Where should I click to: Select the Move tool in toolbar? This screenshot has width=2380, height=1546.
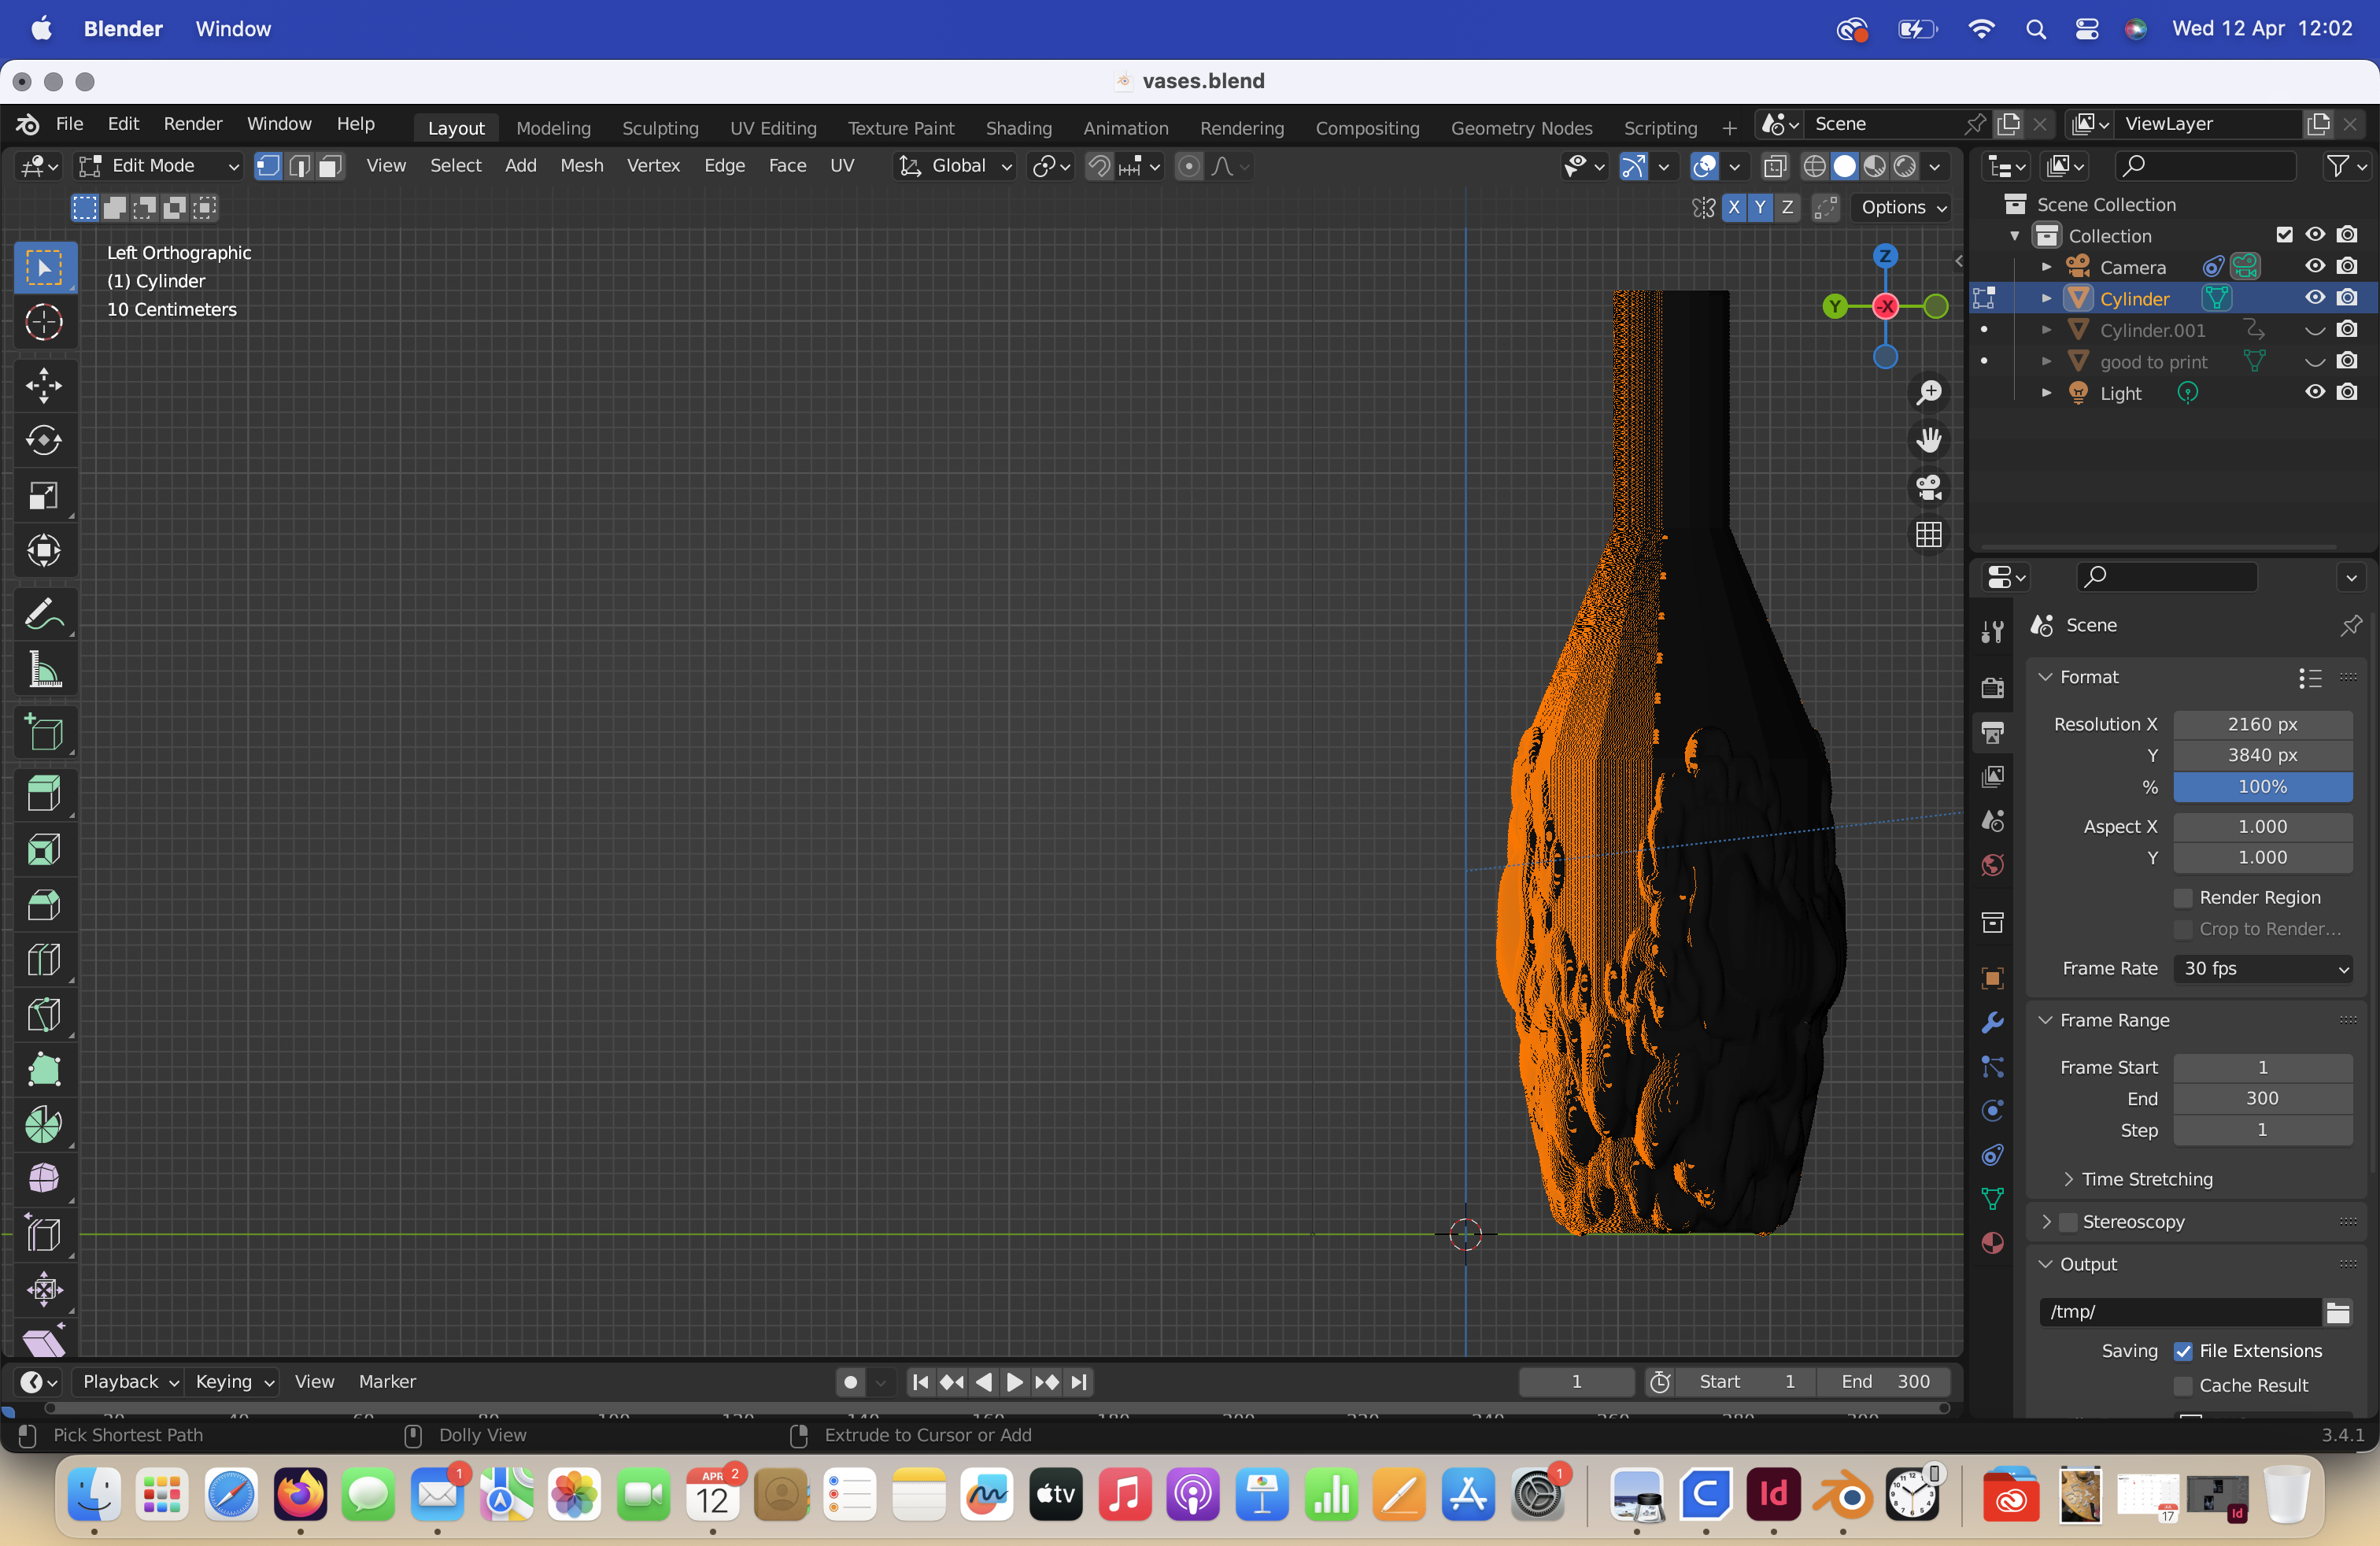tap(43, 385)
